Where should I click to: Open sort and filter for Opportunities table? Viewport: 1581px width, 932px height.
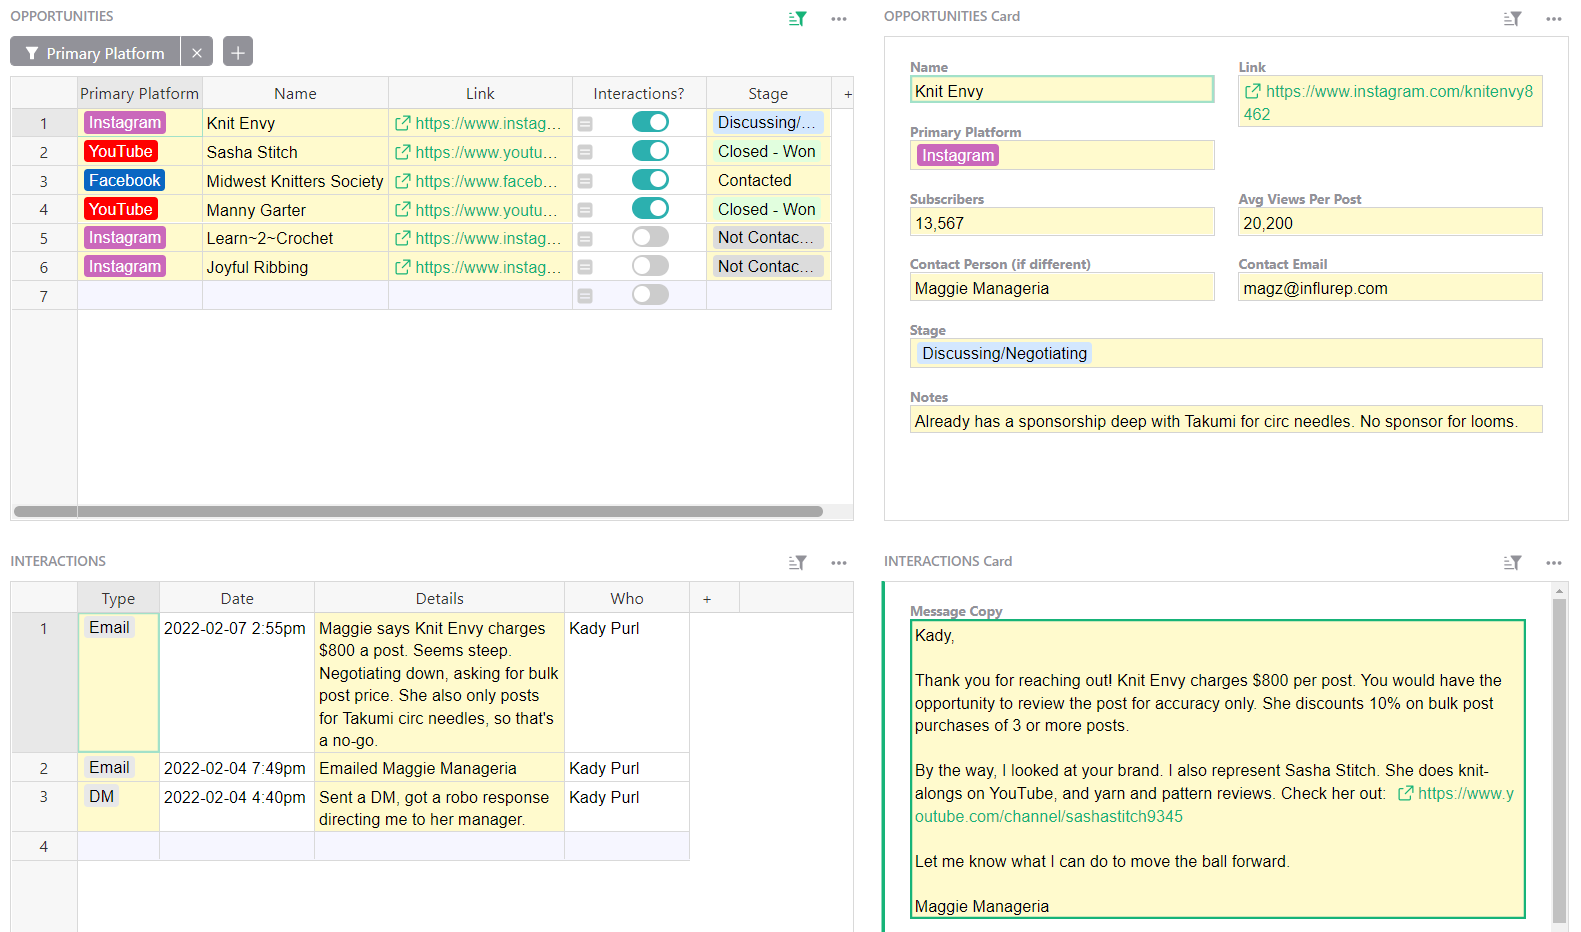(797, 19)
